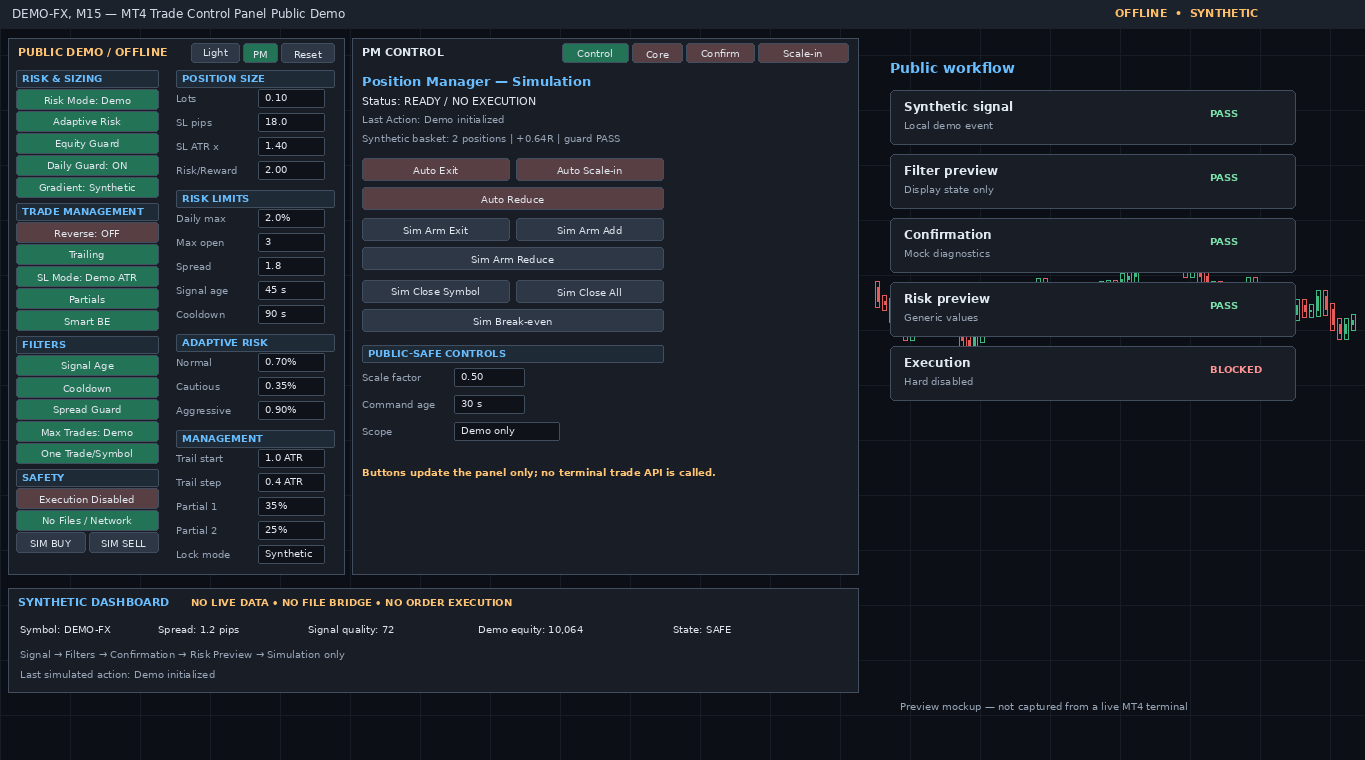Toggle the Equity Guard option
1365x760 pixels.
[x=88, y=144]
